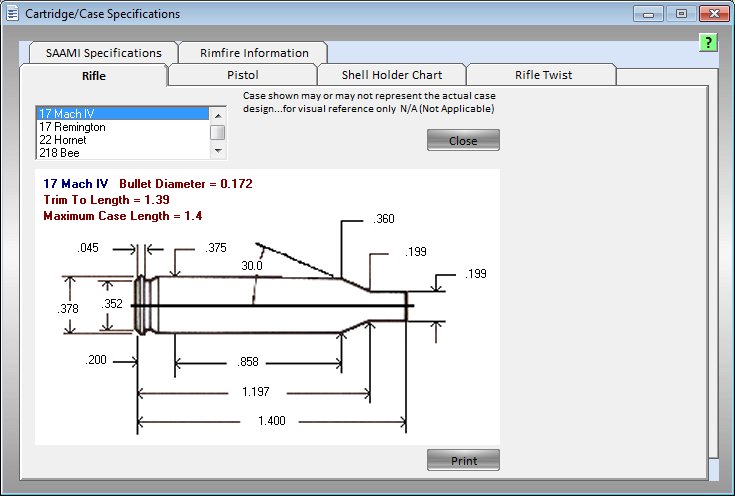The width and height of the screenshot is (735, 496).
Task: Open the Pistol tab
Action: [241, 75]
